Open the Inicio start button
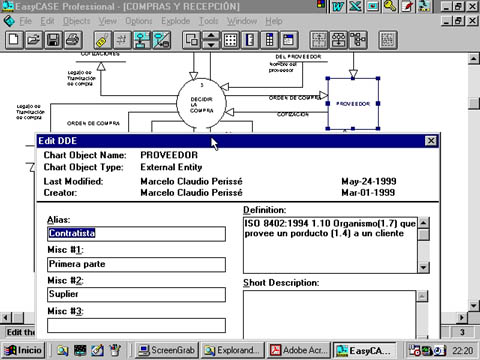This screenshot has width=480, height=360. click(23, 350)
